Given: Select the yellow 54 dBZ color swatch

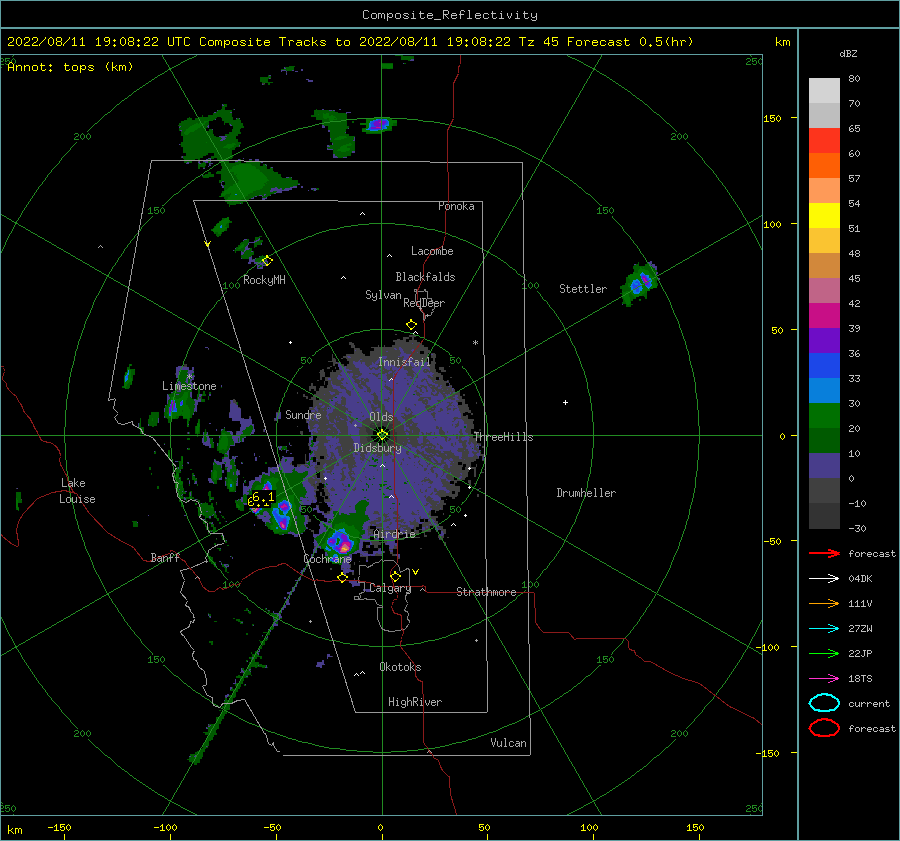Looking at the screenshot, I should 824,216.
